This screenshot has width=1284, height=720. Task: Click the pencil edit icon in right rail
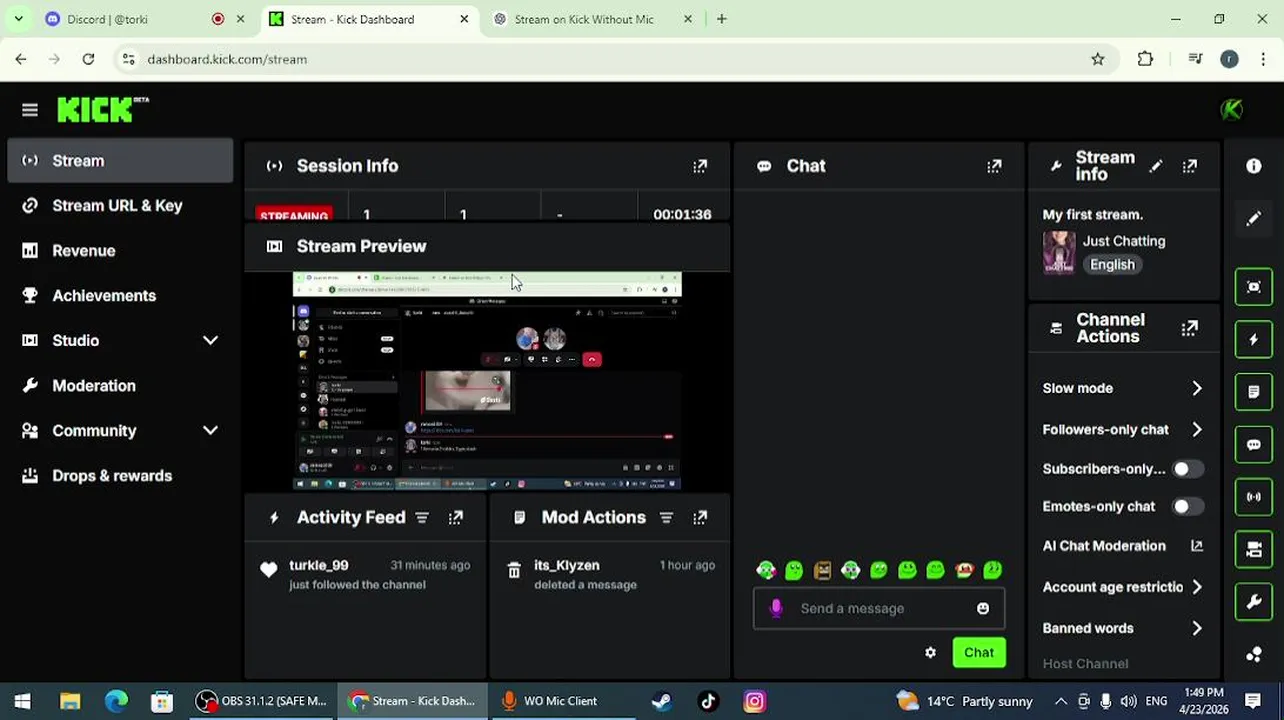pos(1253,219)
